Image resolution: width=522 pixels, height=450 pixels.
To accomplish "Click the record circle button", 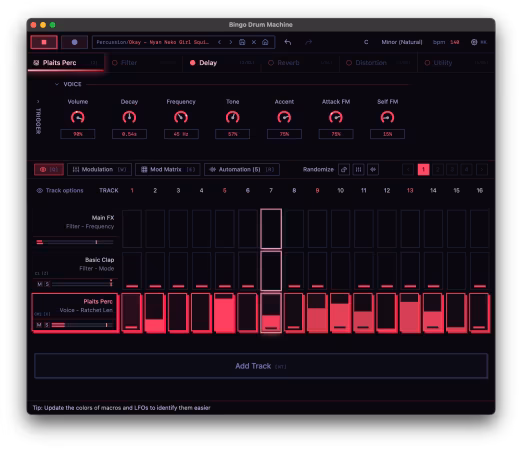I will coord(74,42).
